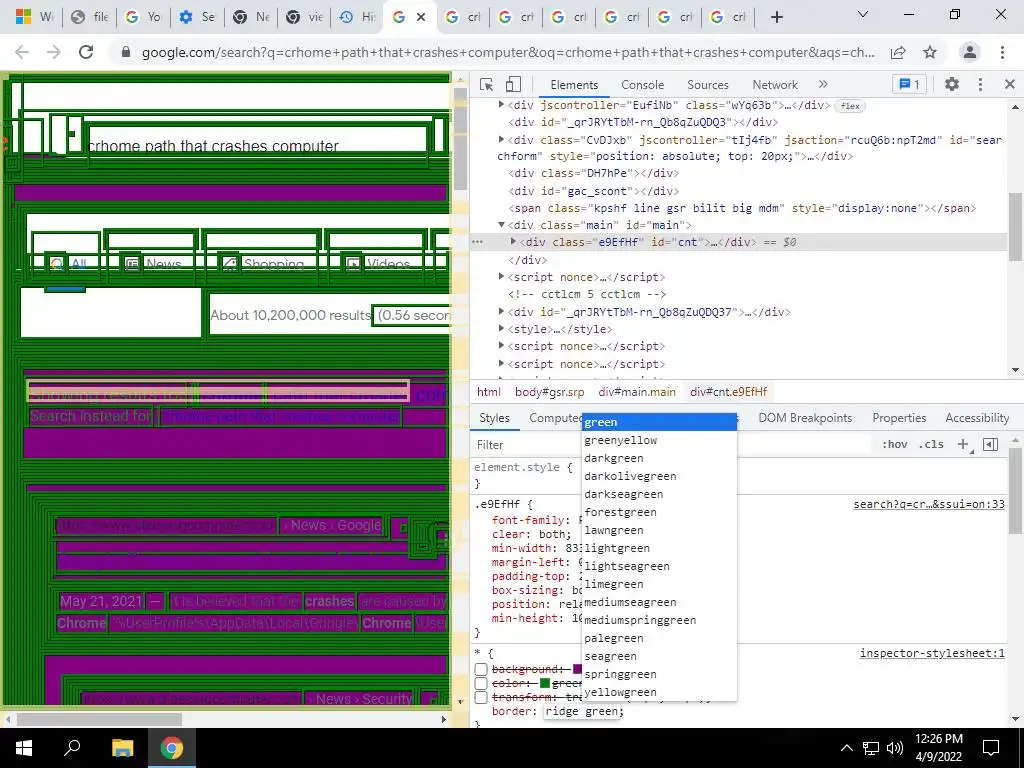Open the Accessibility pane tab
Image resolution: width=1024 pixels, height=768 pixels.
977,418
